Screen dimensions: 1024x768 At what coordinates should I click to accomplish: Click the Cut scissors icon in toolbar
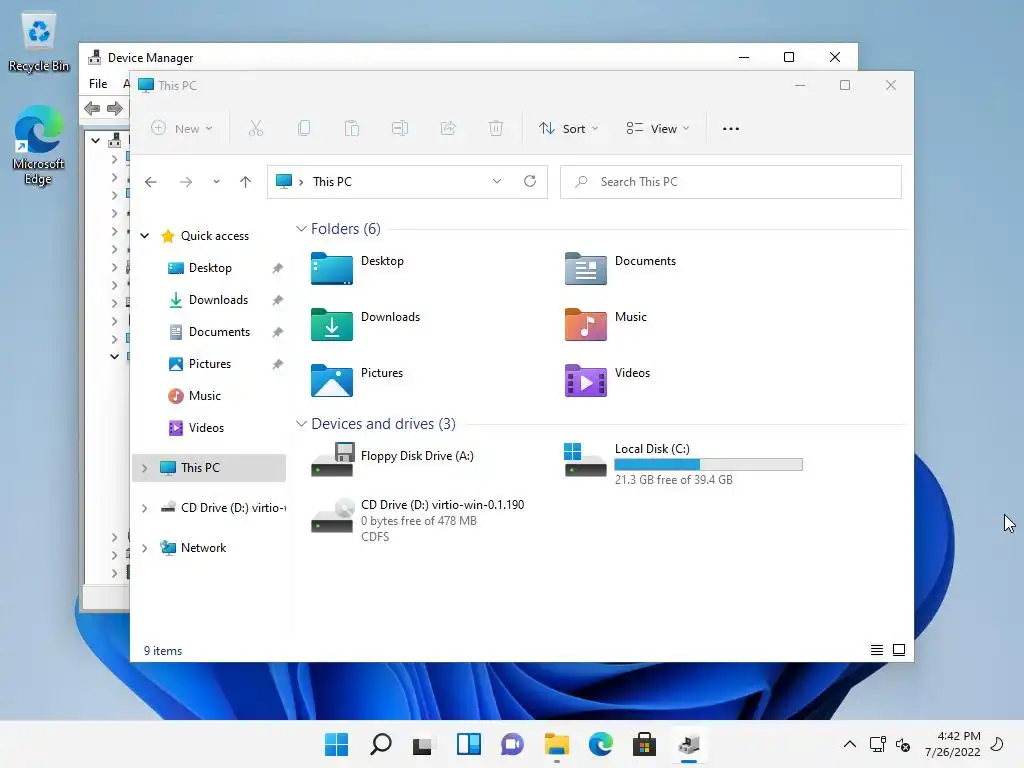click(255, 128)
